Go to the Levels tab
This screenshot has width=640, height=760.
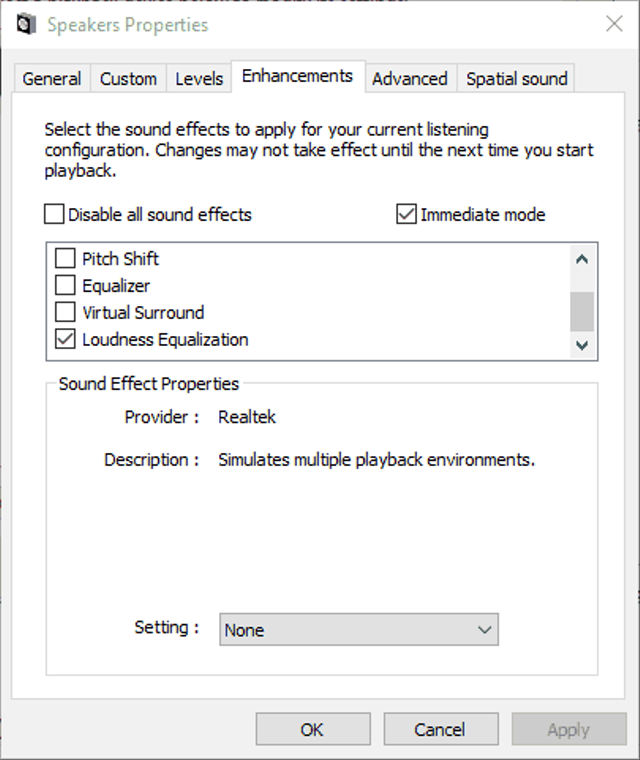tap(199, 79)
